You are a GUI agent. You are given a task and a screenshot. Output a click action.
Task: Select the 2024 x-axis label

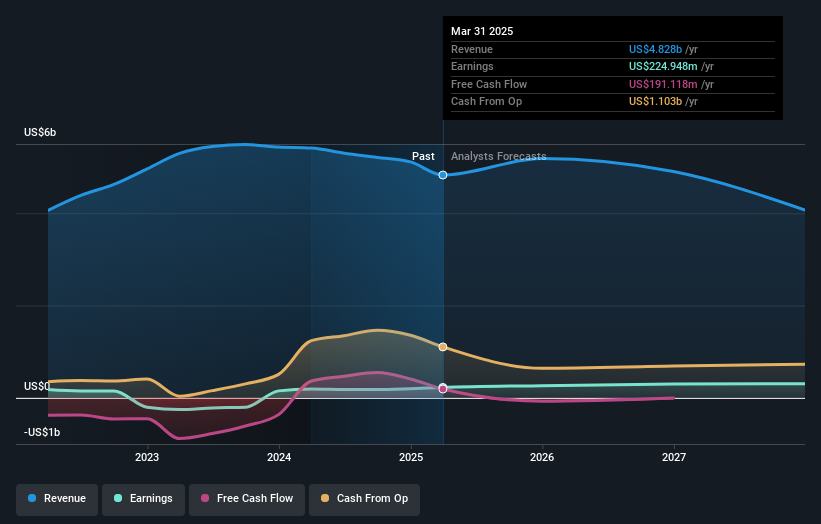click(279, 458)
